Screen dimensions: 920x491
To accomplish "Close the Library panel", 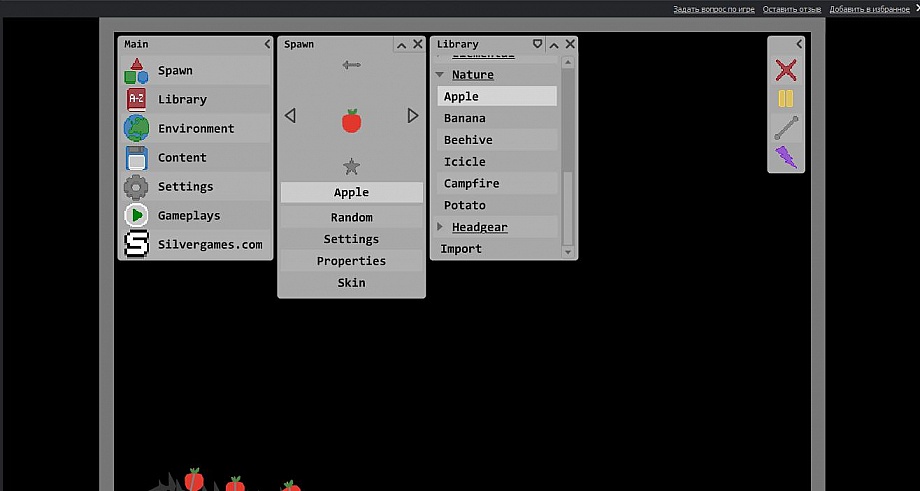I will (570, 44).
